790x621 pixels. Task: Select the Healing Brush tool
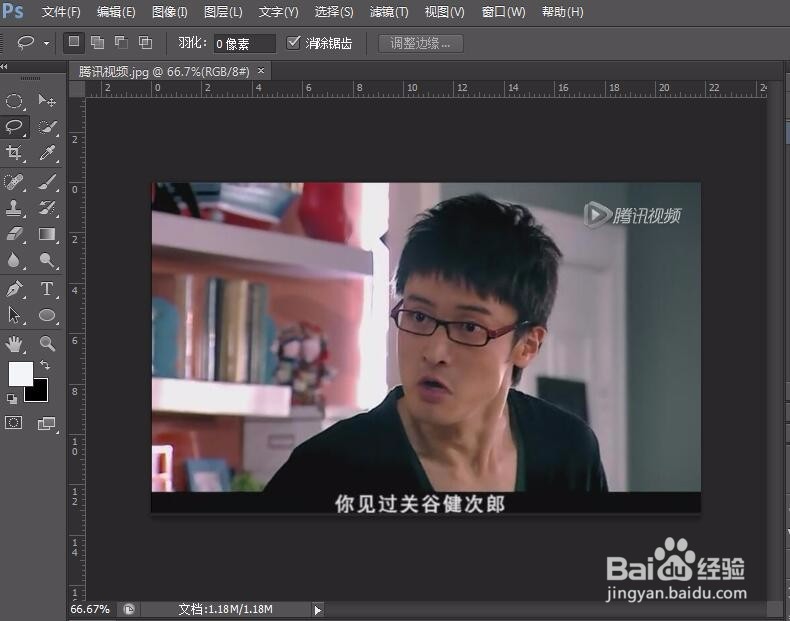14,182
